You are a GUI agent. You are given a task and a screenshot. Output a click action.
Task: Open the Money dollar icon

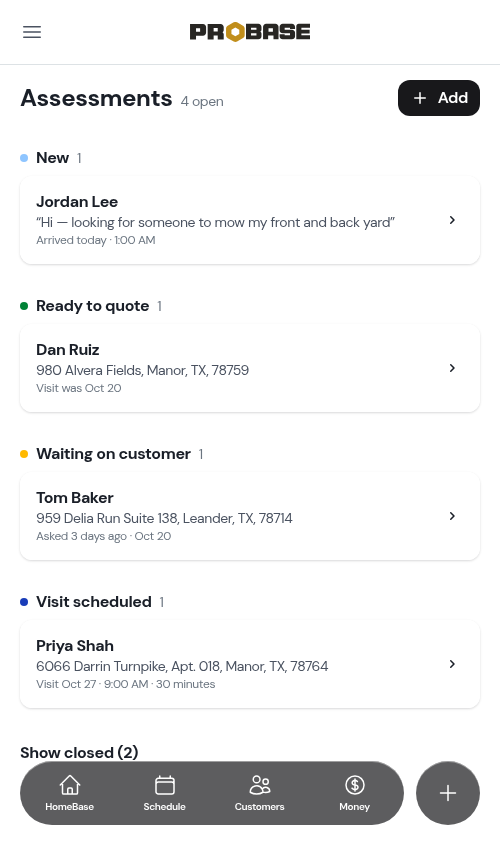[355, 785]
